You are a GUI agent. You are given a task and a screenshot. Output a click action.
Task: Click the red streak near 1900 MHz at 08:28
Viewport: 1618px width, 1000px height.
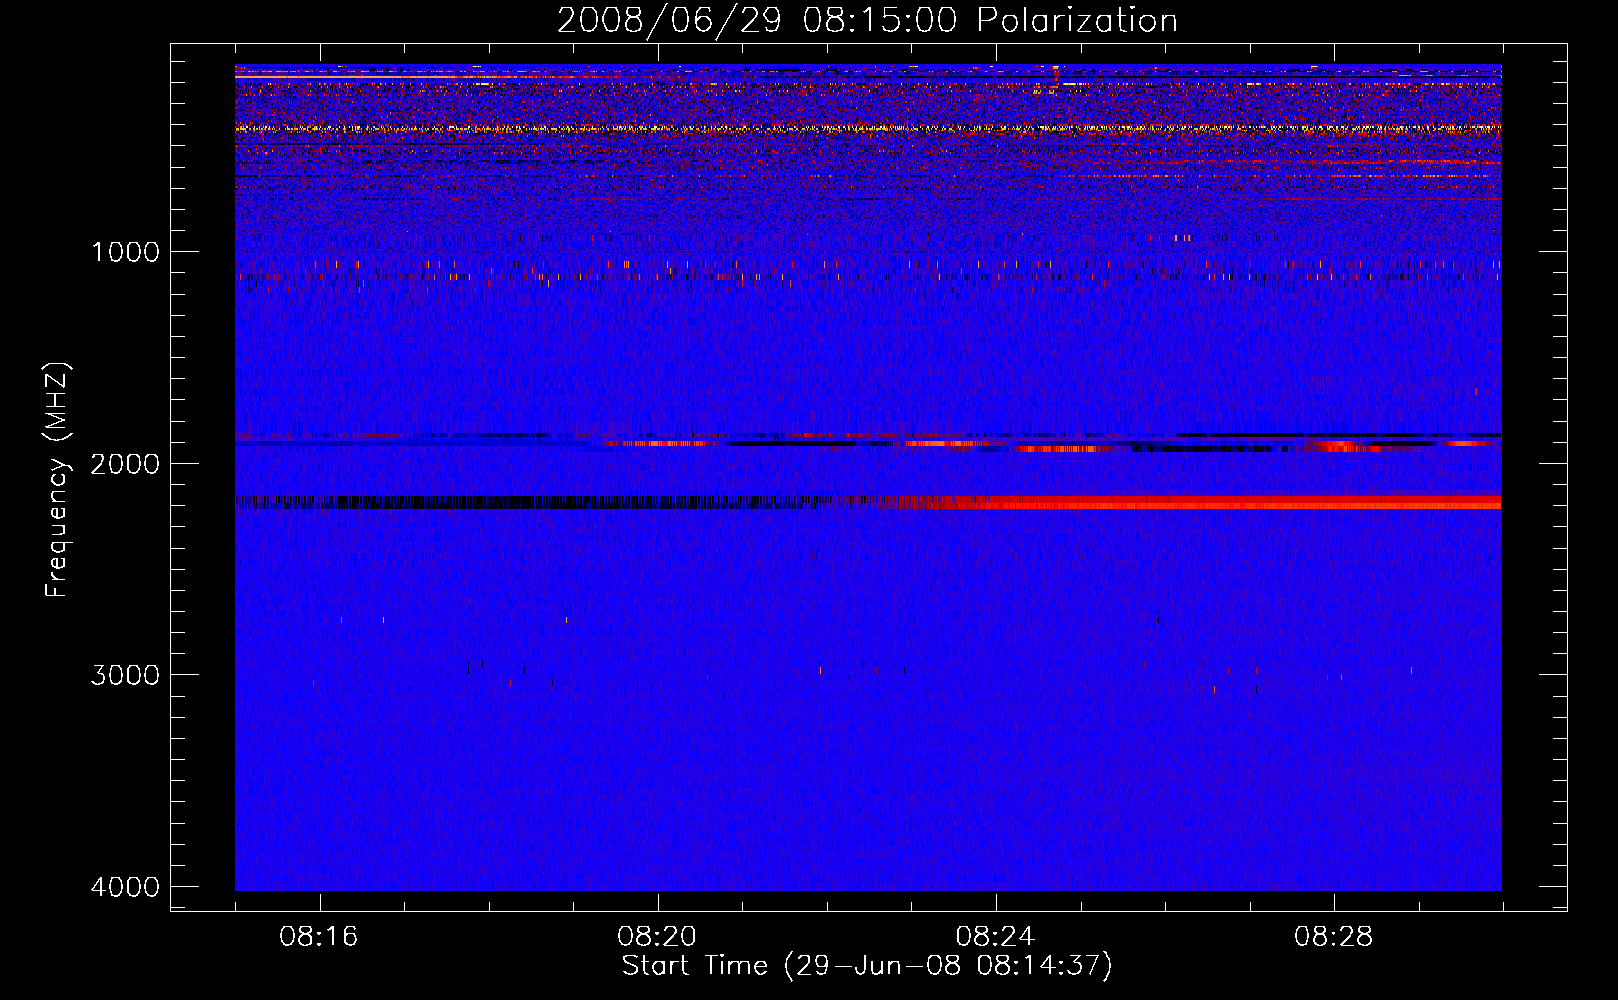[x=1340, y=446]
